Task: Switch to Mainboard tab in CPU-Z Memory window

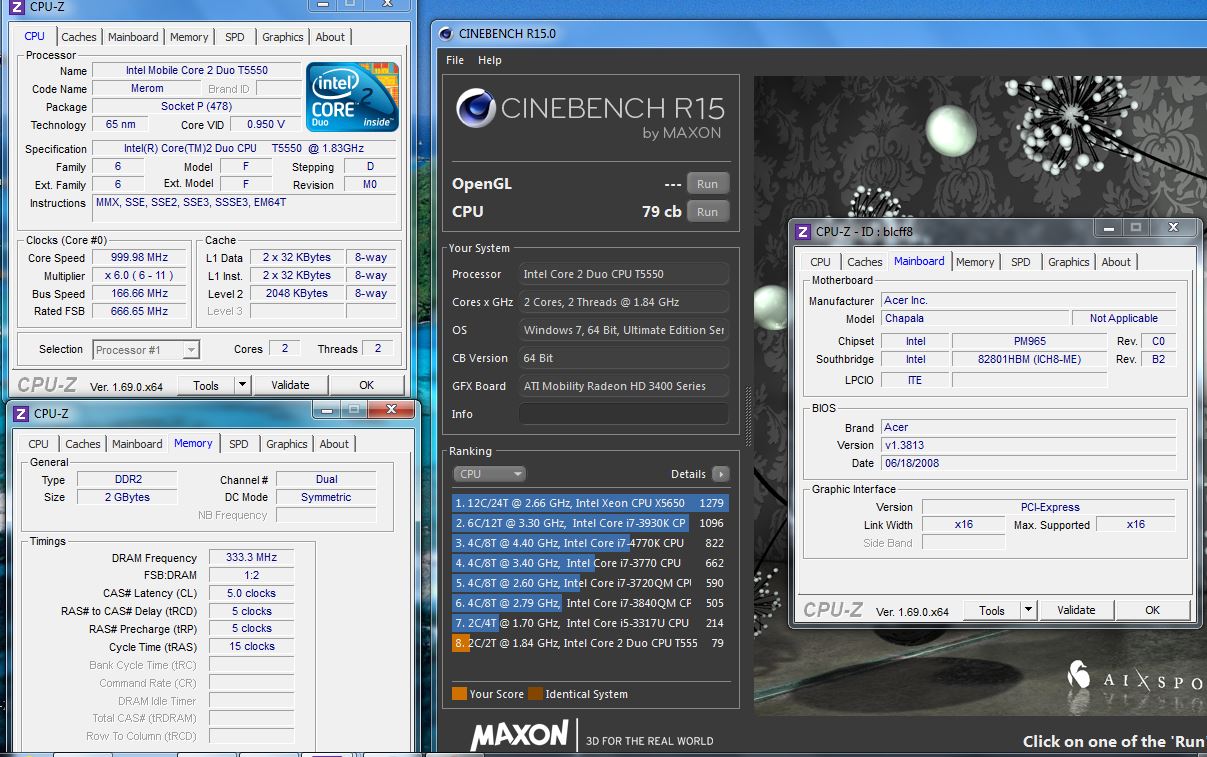Action: (x=137, y=444)
